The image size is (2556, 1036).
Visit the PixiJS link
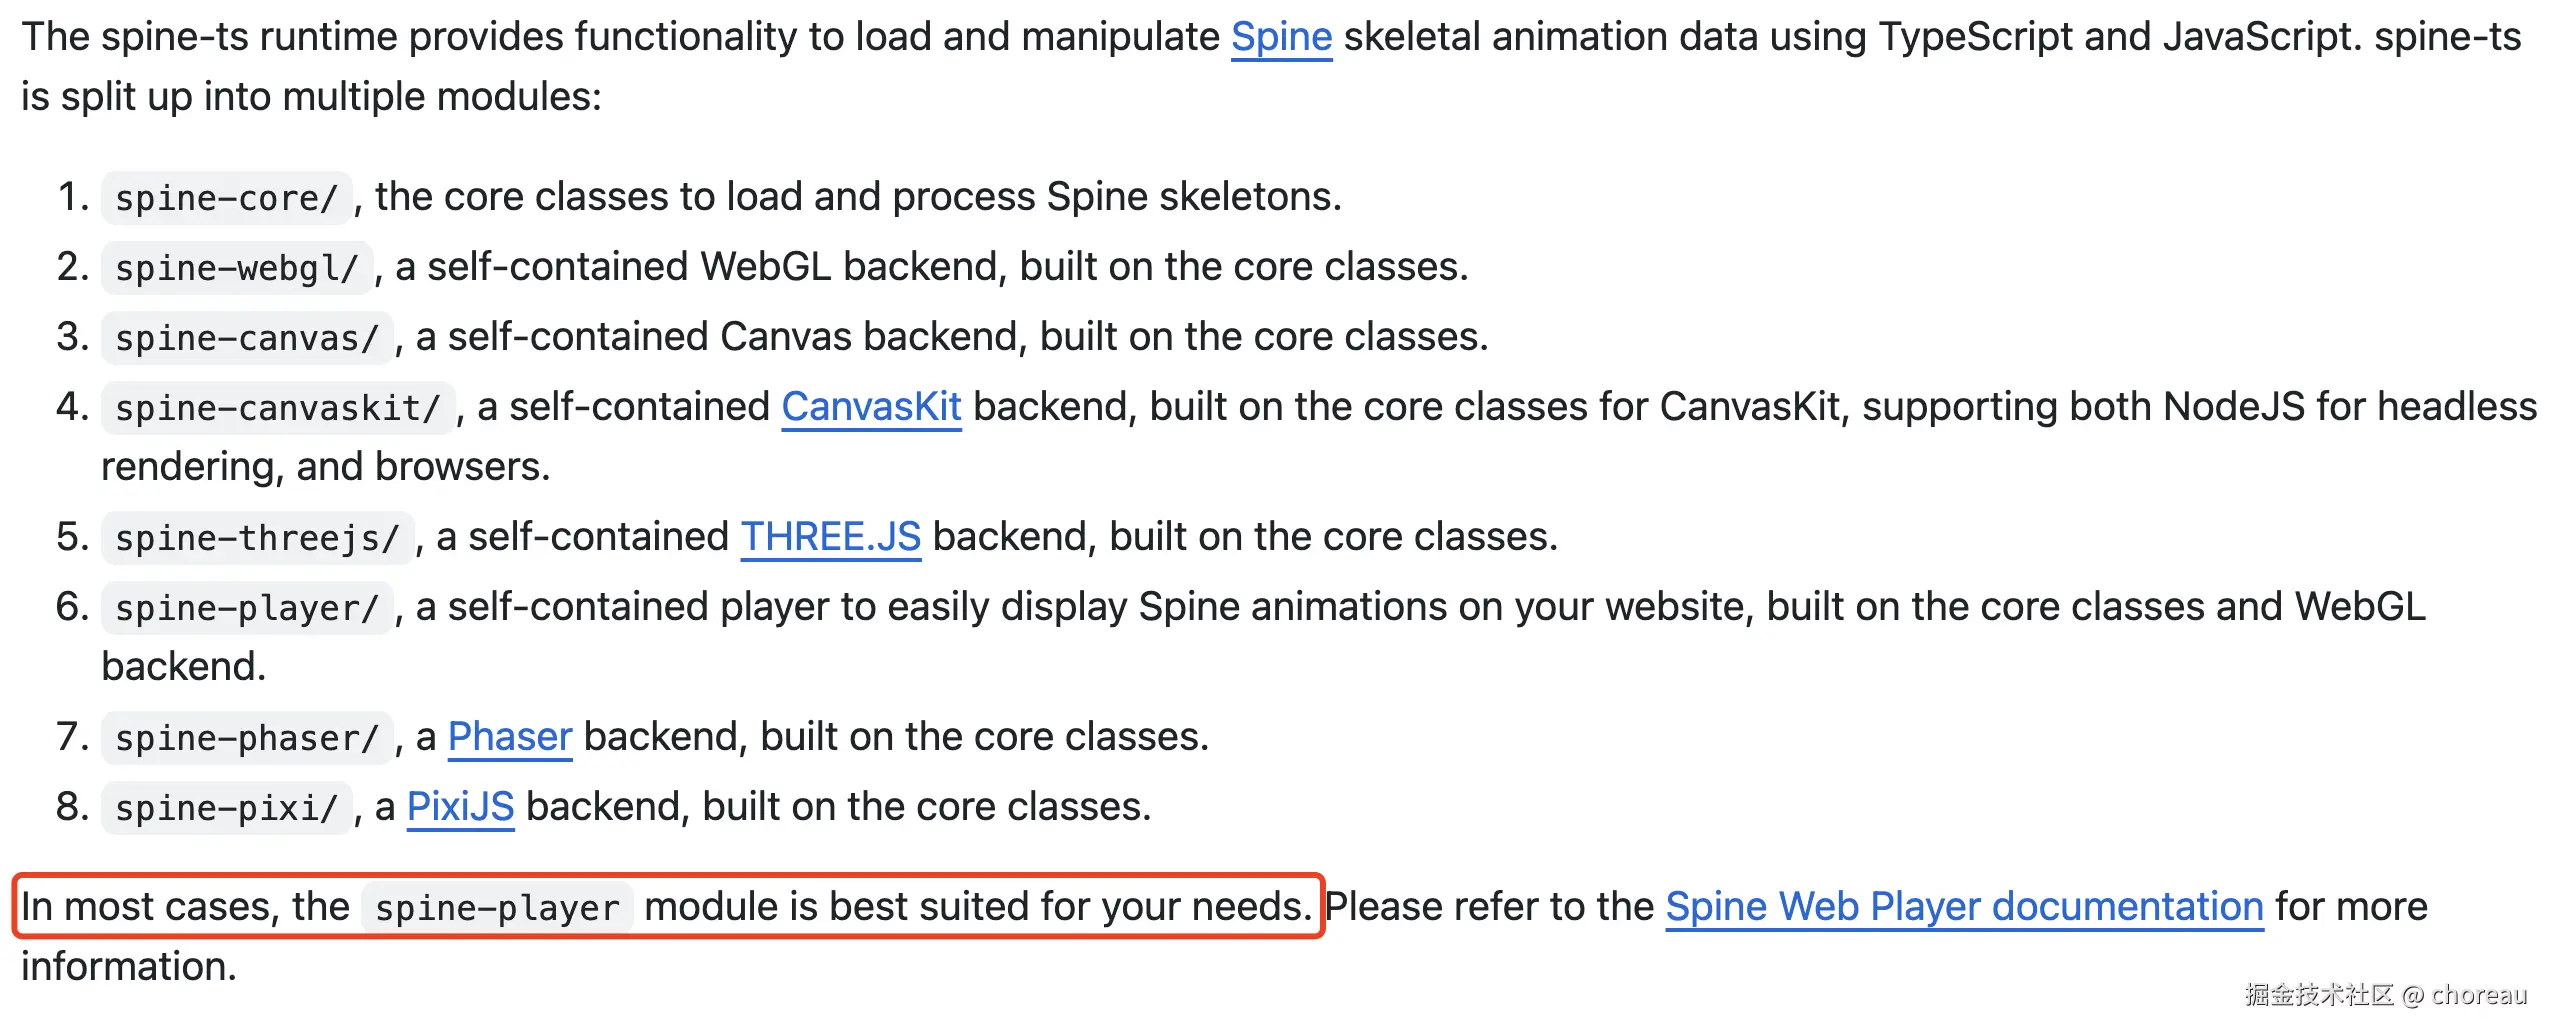coord(460,807)
